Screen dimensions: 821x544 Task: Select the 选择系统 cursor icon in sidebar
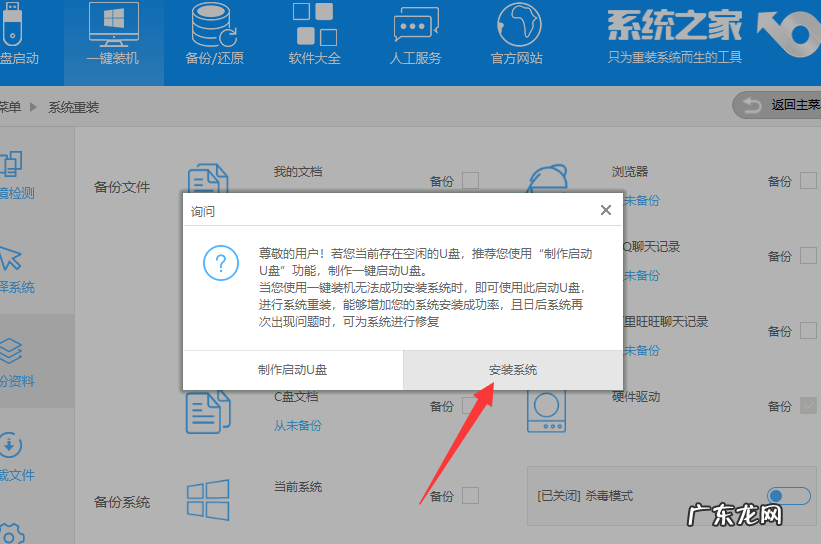click(x=10, y=258)
